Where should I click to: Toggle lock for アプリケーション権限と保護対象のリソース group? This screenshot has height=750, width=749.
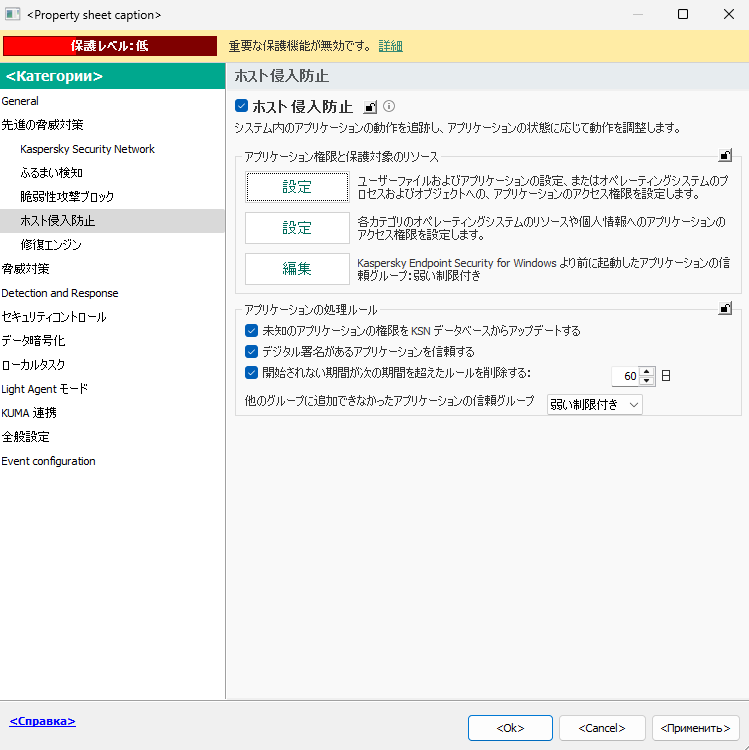click(725, 155)
